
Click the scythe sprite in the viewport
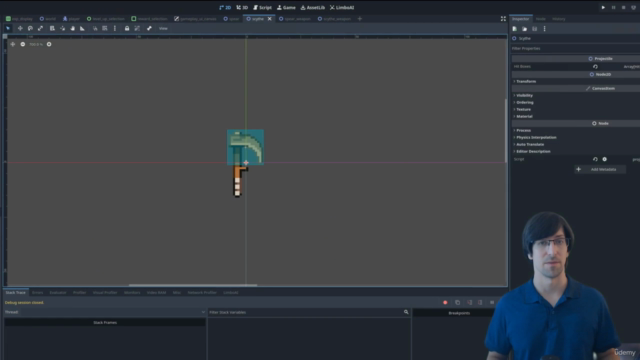click(244, 162)
